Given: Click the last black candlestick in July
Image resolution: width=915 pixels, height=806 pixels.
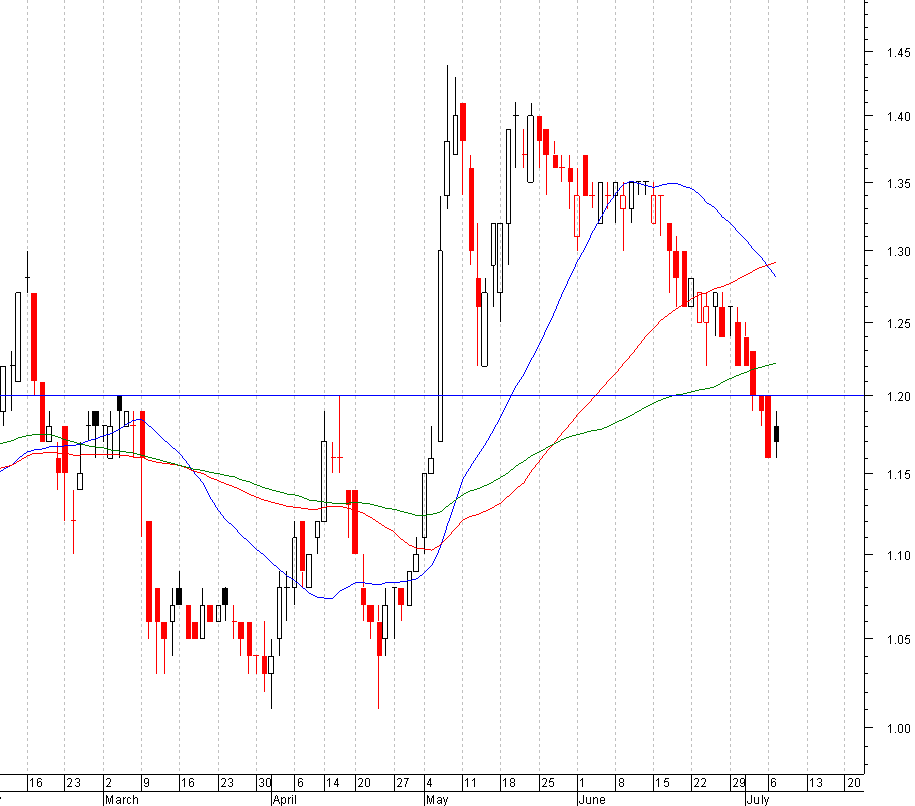Looking at the screenshot, I should coord(776,434).
